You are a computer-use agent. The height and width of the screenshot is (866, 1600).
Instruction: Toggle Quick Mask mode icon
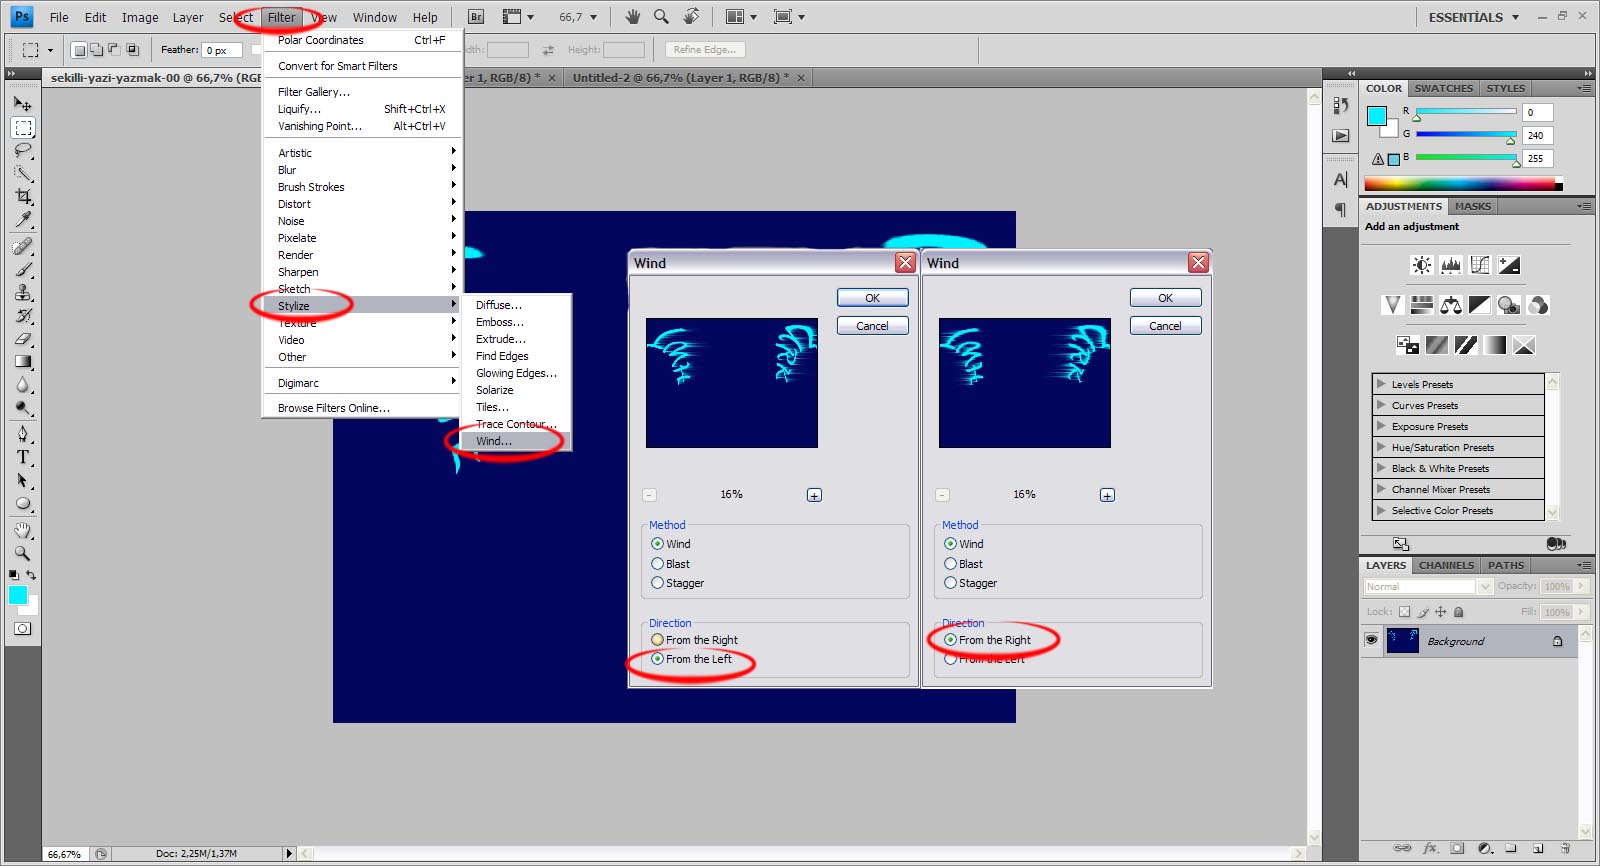click(x=22, y=629)
